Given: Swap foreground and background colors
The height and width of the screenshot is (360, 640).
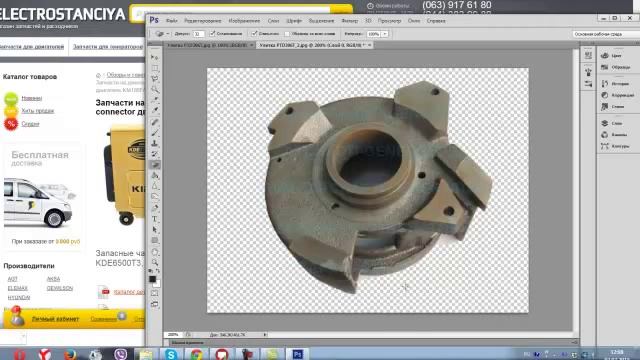Looking at the screenshot, I should pyautogui.click(x=158, y=271).
